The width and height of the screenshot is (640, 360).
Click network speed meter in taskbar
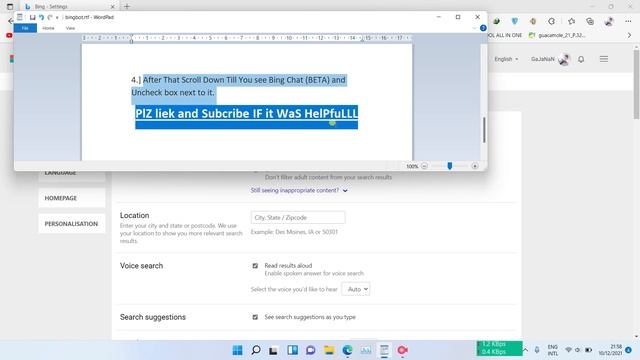pyautogui.click(x=499, y=348)
